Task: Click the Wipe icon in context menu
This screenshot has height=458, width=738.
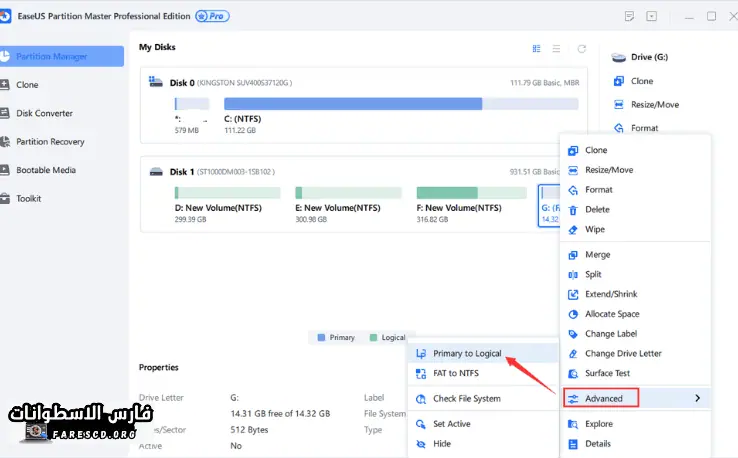Action: pyautogui.click(x=573, y=229)
